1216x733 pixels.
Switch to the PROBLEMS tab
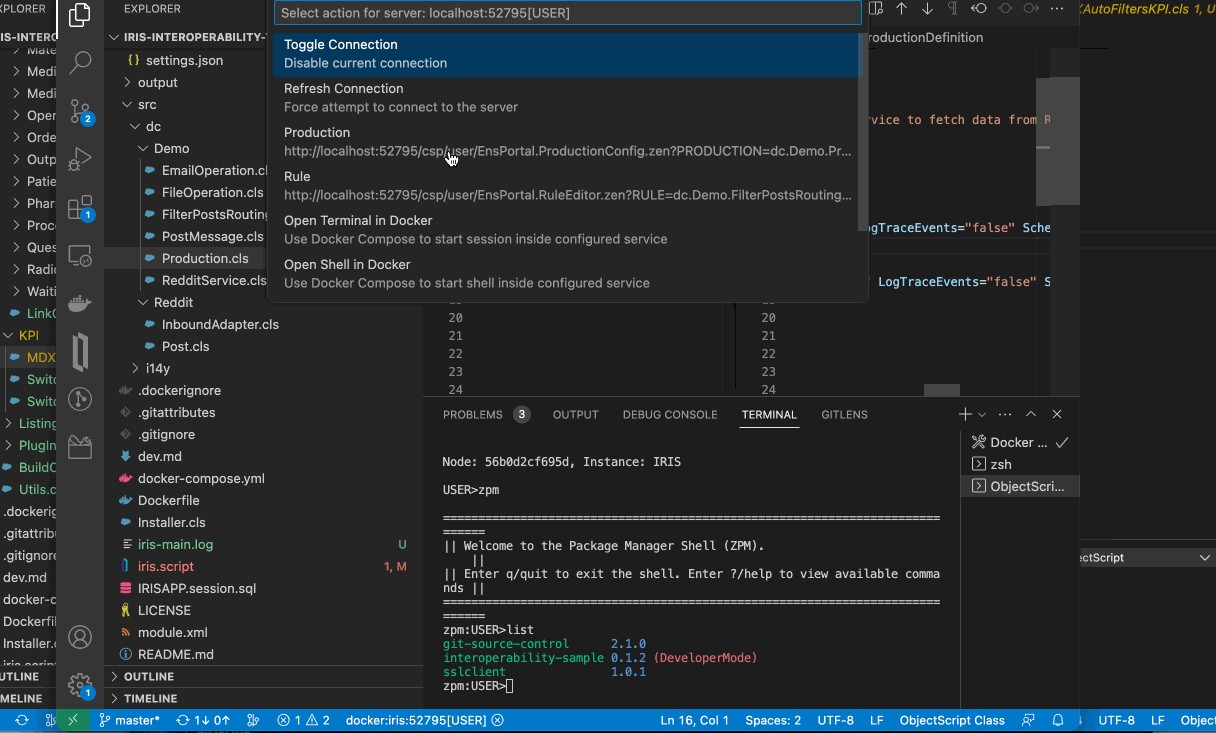click(x=472, y=414)
